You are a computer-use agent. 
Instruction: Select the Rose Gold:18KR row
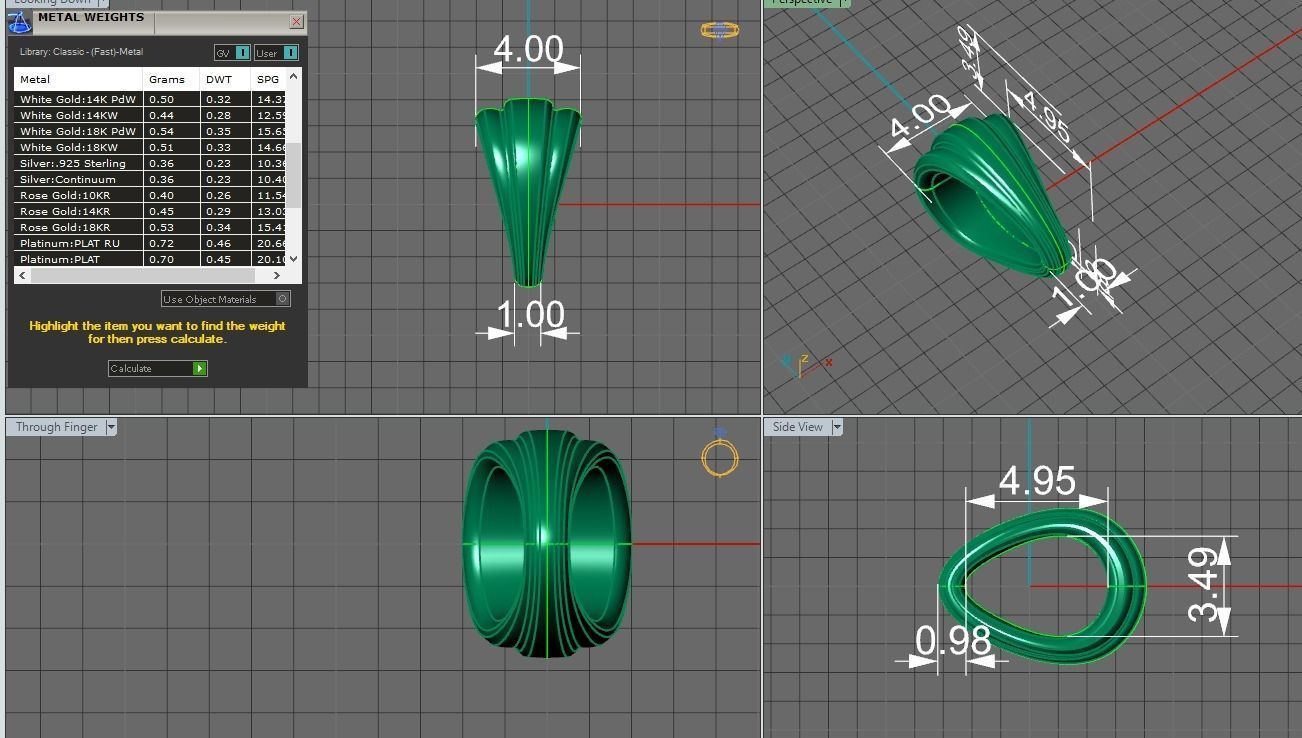tap(150, 227)
